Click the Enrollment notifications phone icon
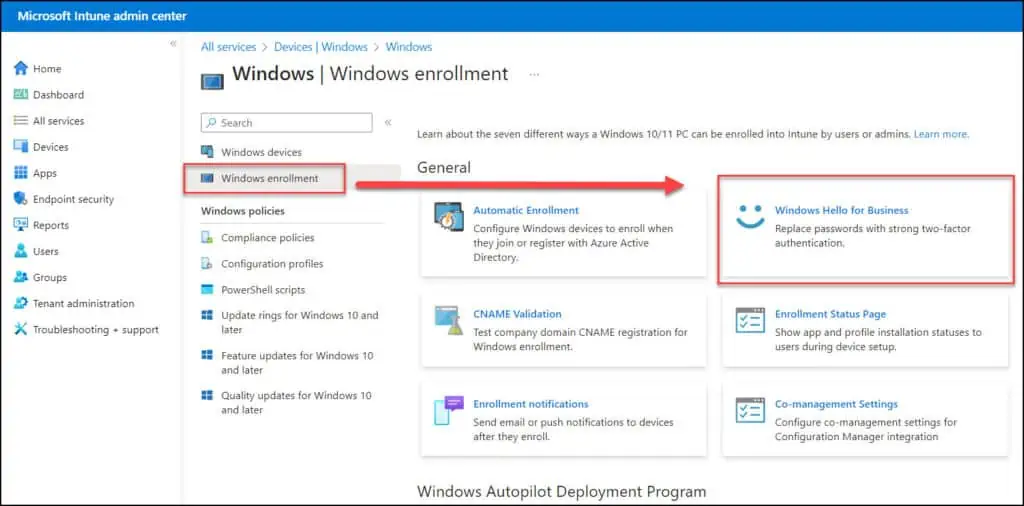The image size is (1024, 506). point(449,411)
